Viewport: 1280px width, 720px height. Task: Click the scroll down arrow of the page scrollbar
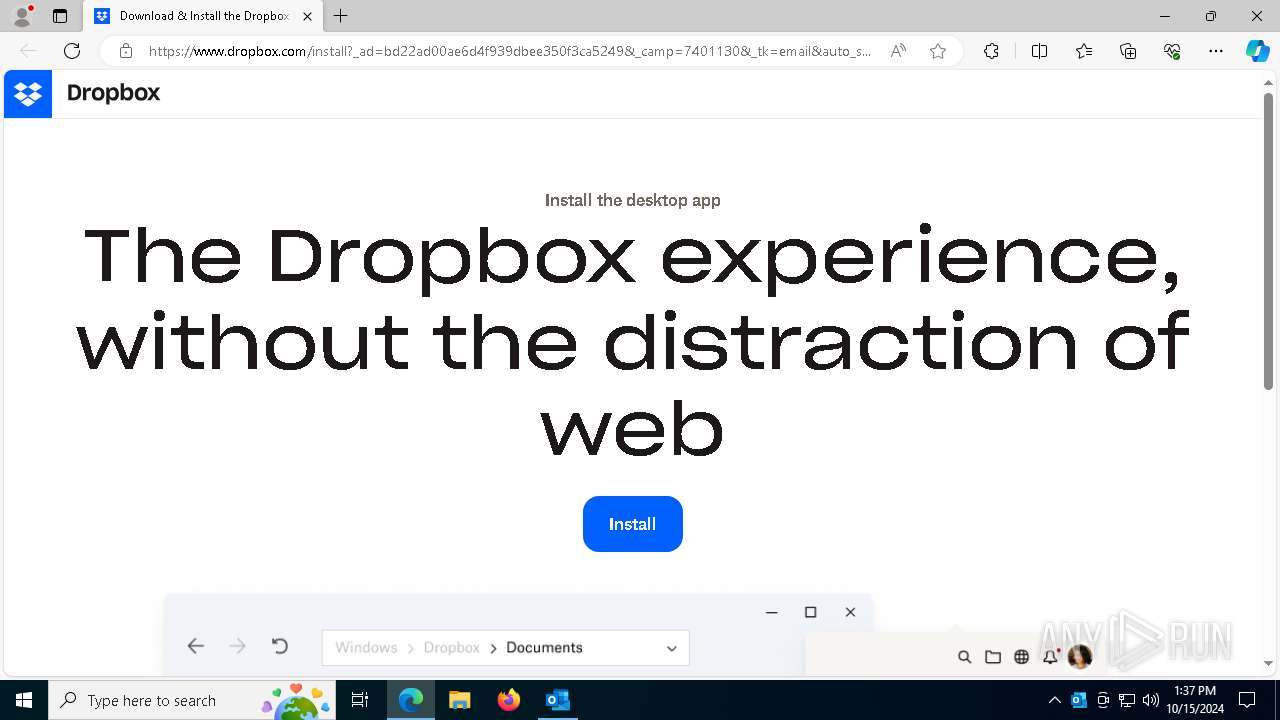(1268, 663)
